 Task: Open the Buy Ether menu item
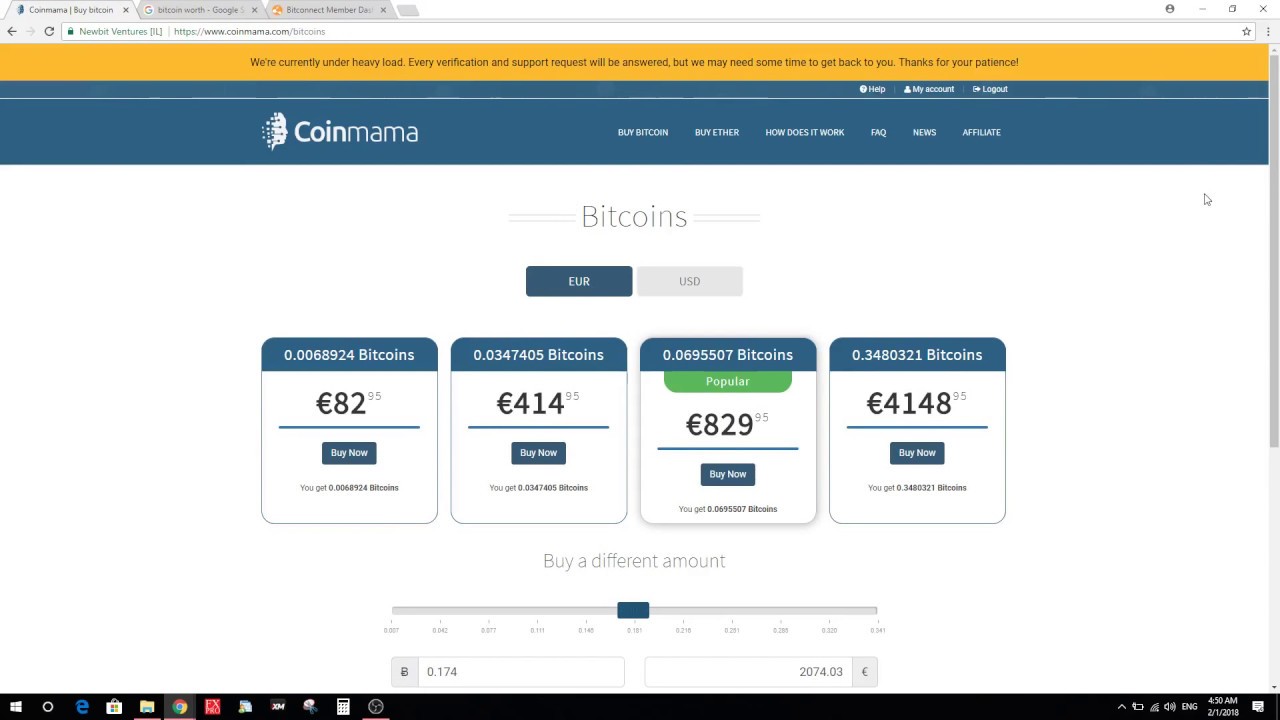[x=717, y=132]
